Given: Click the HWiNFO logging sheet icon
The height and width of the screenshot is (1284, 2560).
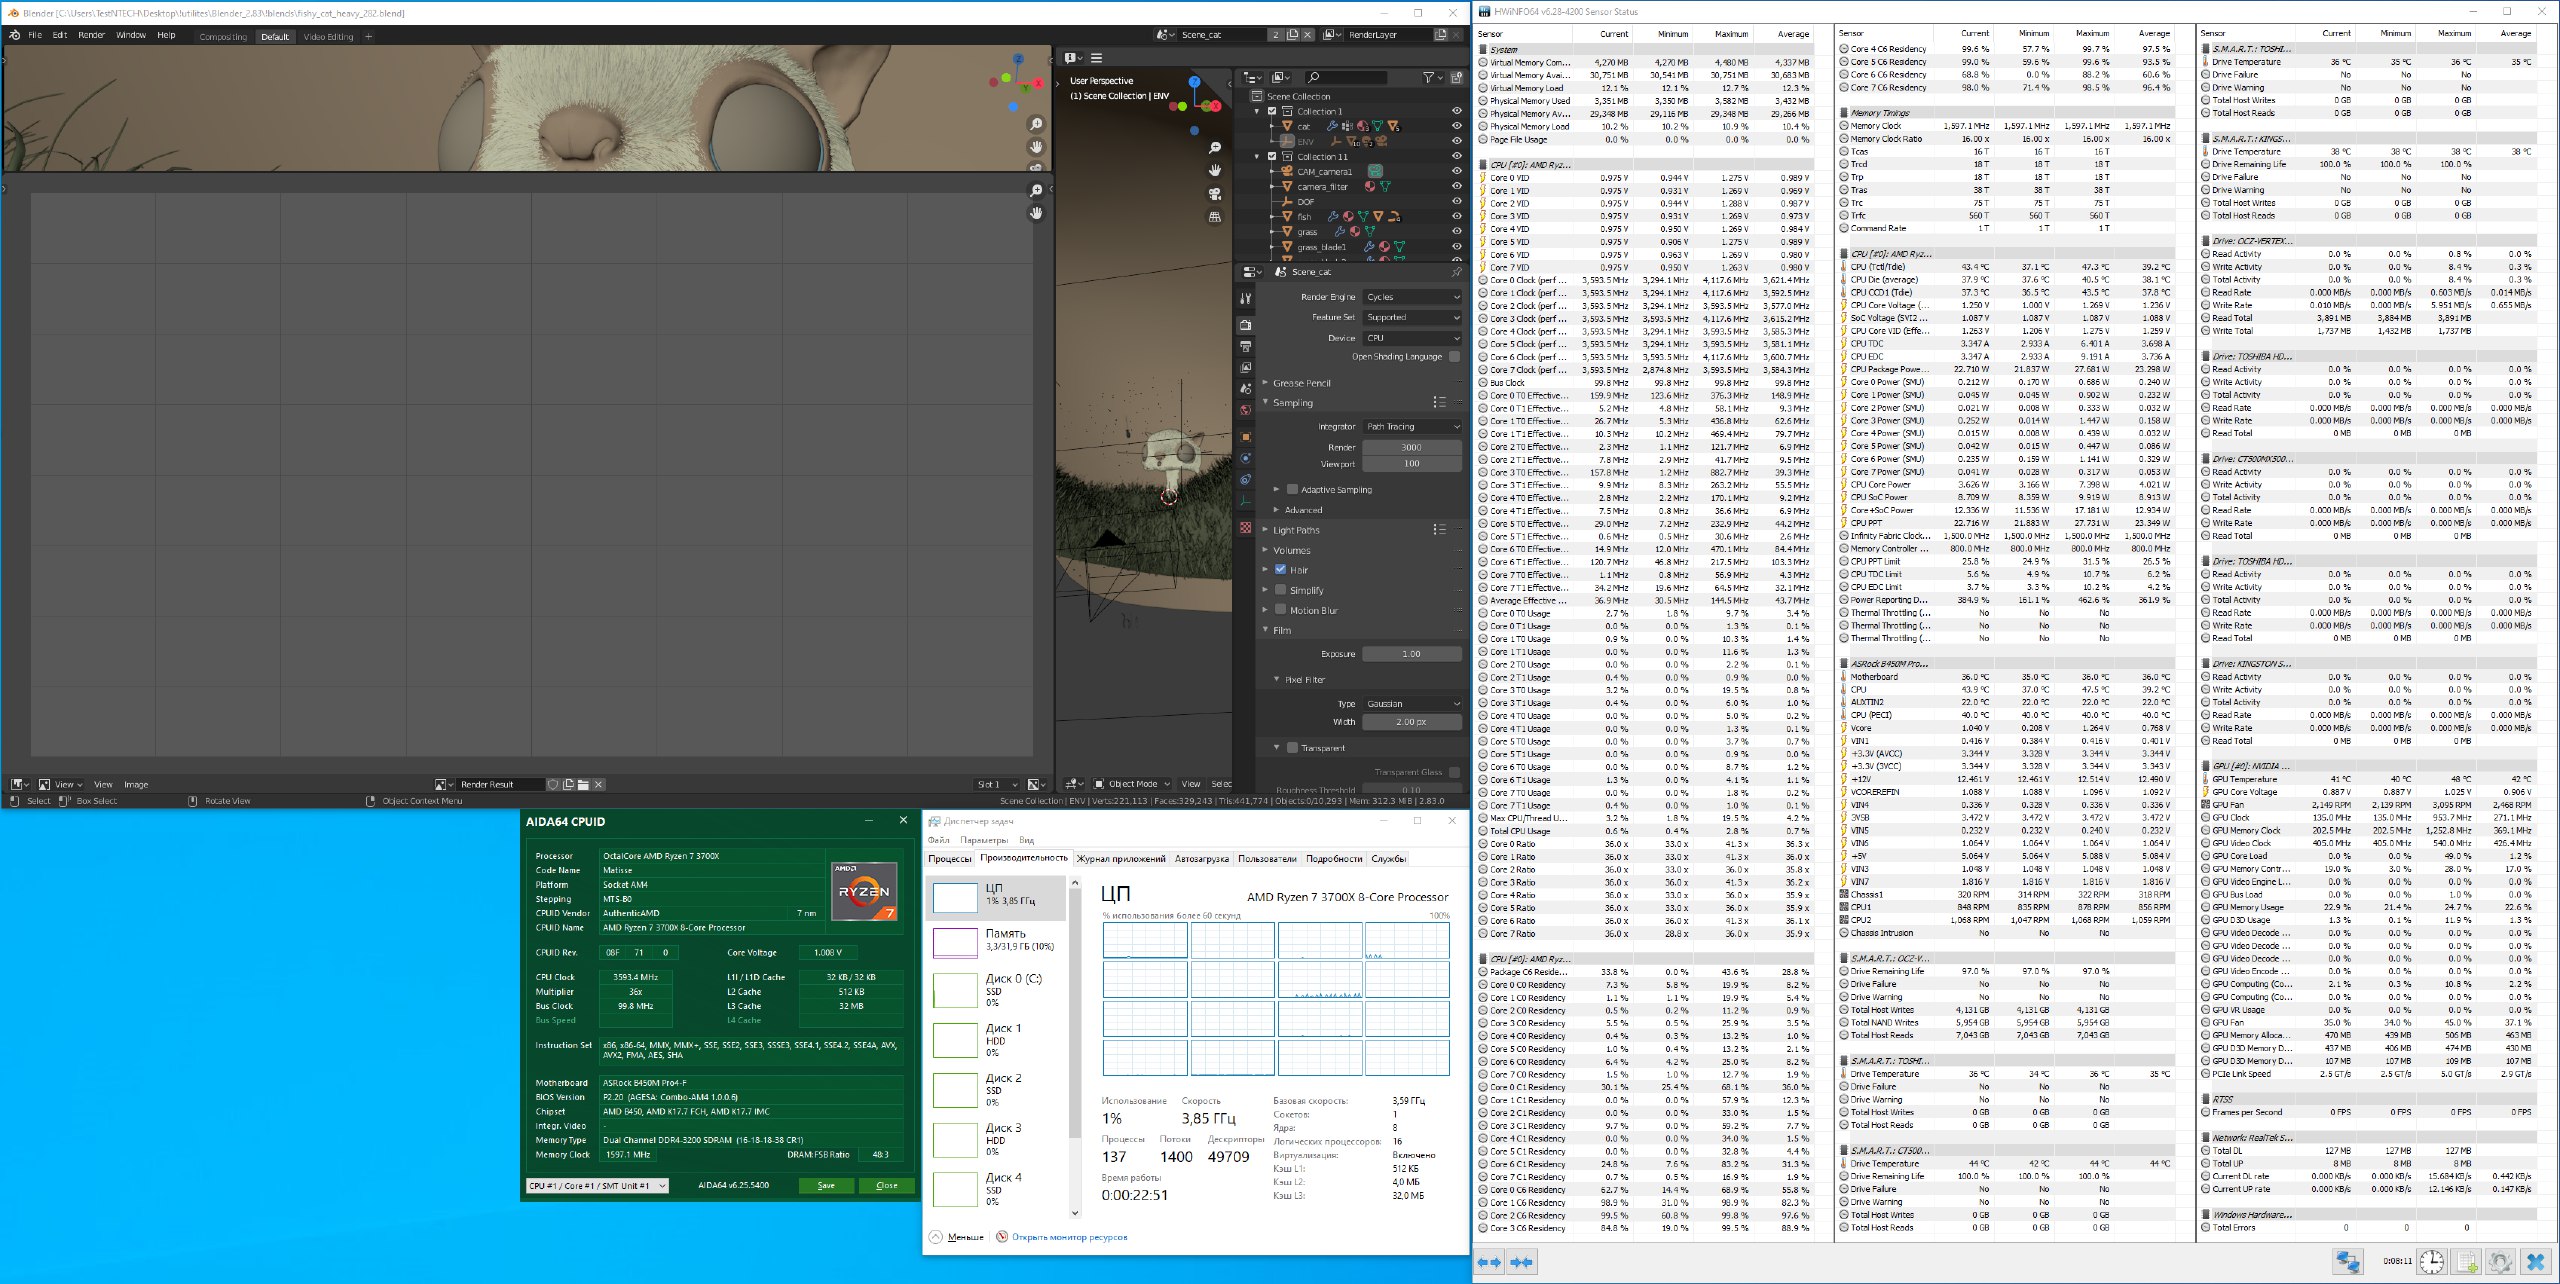Looking at the screenshot, I should [2467, 1261].
